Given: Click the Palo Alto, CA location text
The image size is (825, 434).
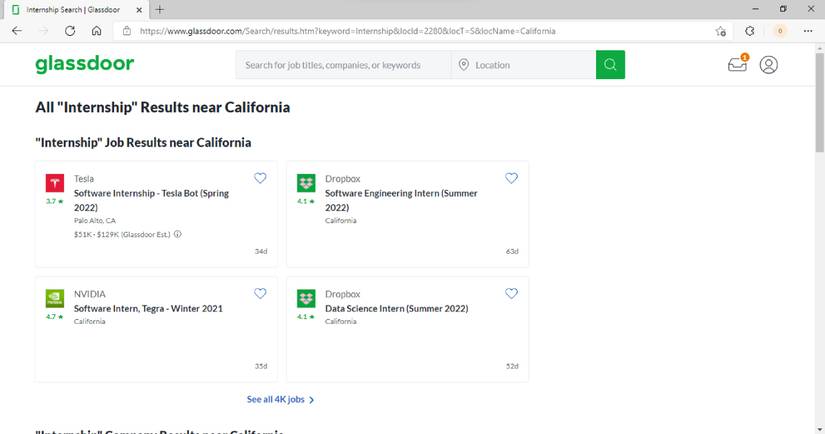Looking at the screenshot, I should tap(95, 220).
